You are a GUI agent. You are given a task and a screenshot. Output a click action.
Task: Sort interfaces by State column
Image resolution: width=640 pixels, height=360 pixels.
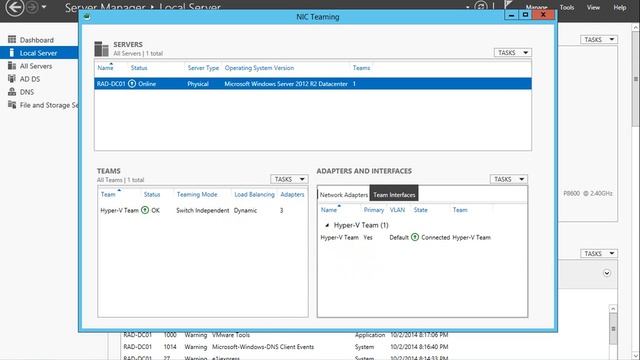(x=420, y=210)
